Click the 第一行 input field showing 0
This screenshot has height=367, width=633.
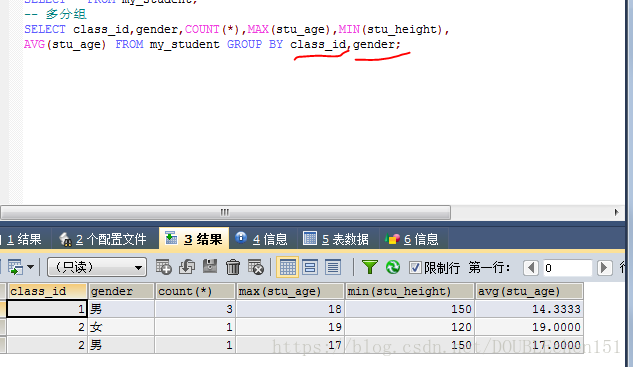tap(567, 268)
